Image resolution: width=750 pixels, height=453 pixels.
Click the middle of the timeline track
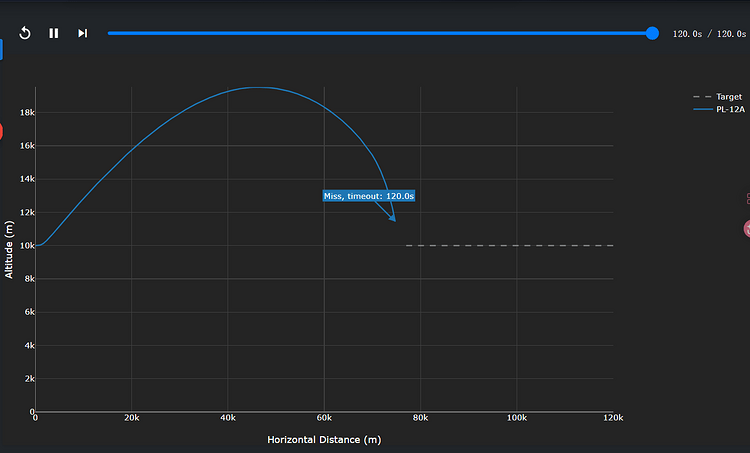point(380,33)
